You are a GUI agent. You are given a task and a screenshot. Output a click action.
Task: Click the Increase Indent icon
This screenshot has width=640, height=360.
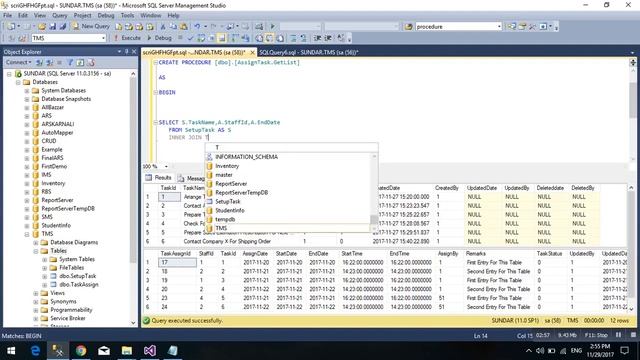click(328, 38)
